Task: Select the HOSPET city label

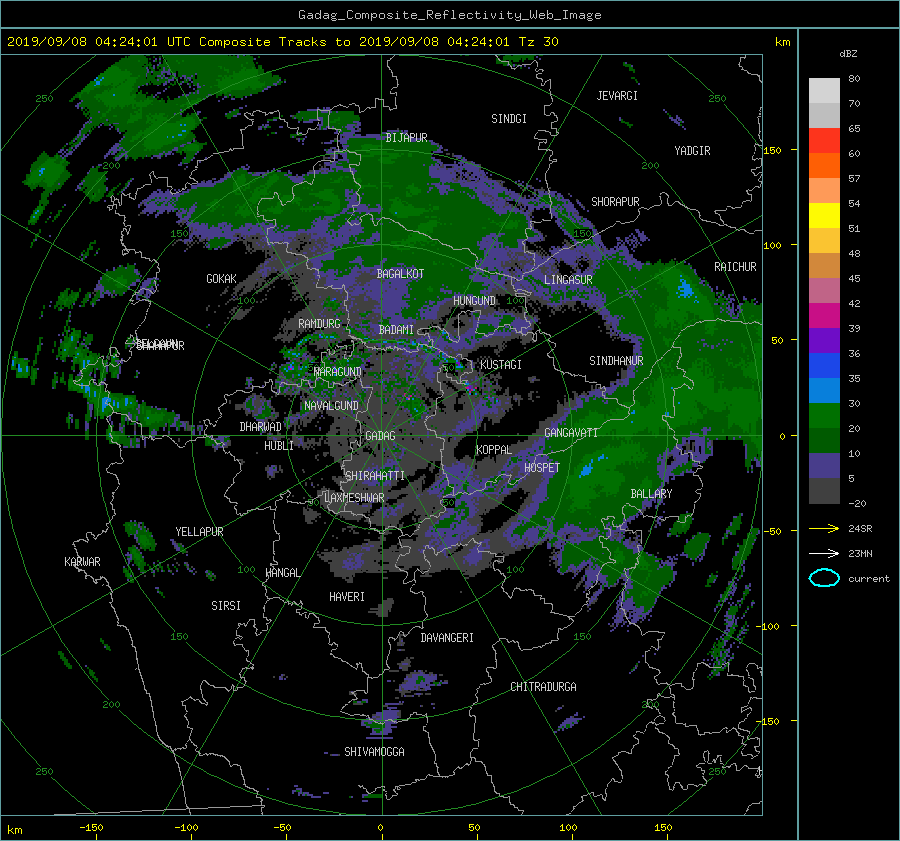Action: [542, 468]
